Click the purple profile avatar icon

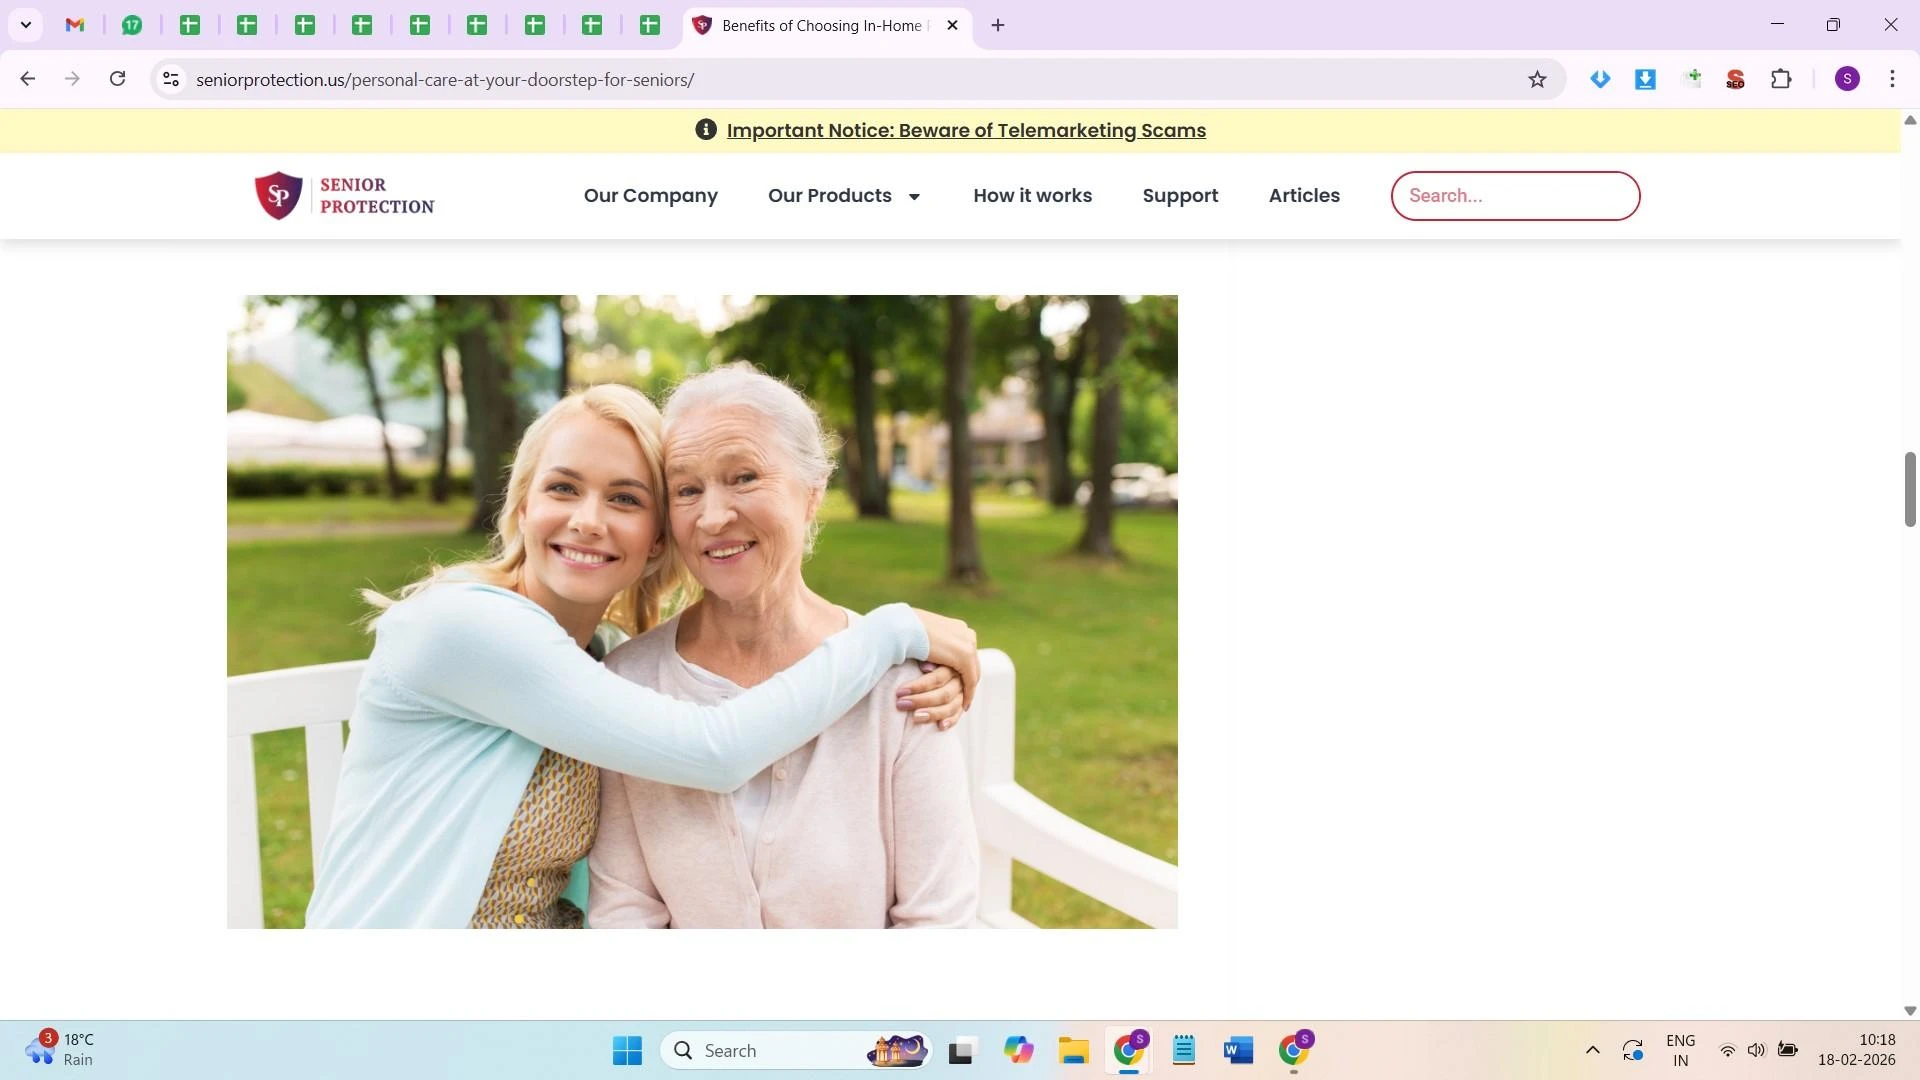(x=1847, y=79)
